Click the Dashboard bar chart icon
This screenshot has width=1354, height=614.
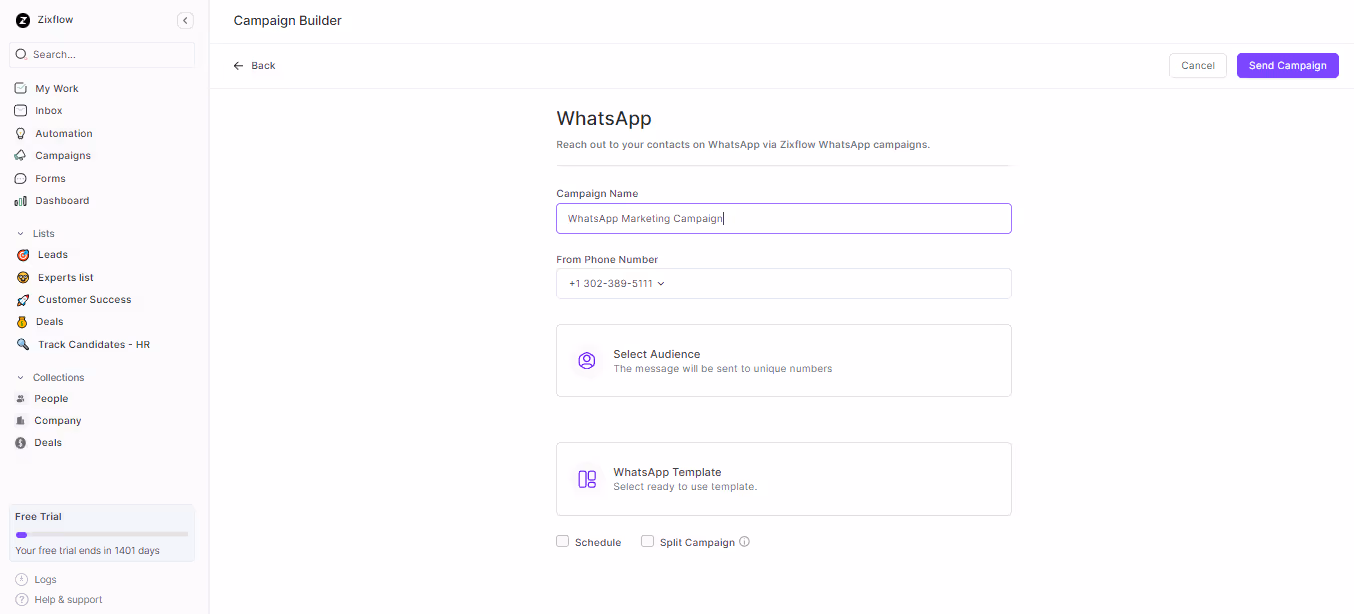[21, 200]
